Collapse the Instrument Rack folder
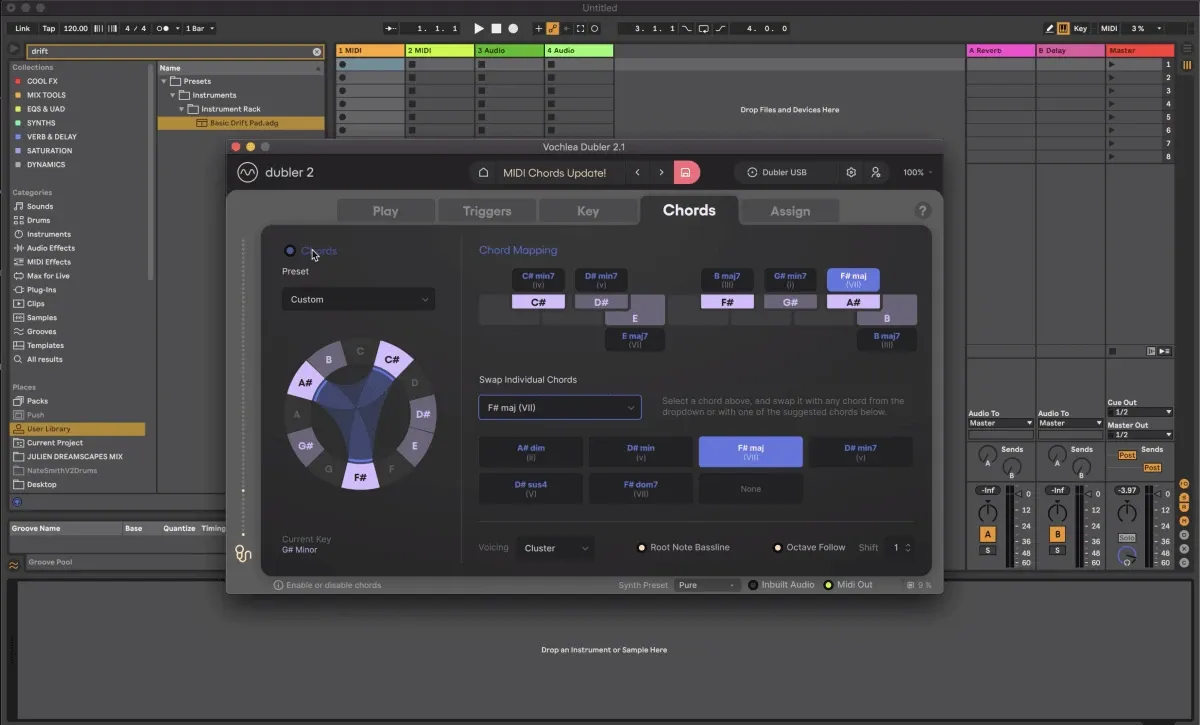This screenshot has width=1200, height=725. pyautogui.click(x=183, y=109)
